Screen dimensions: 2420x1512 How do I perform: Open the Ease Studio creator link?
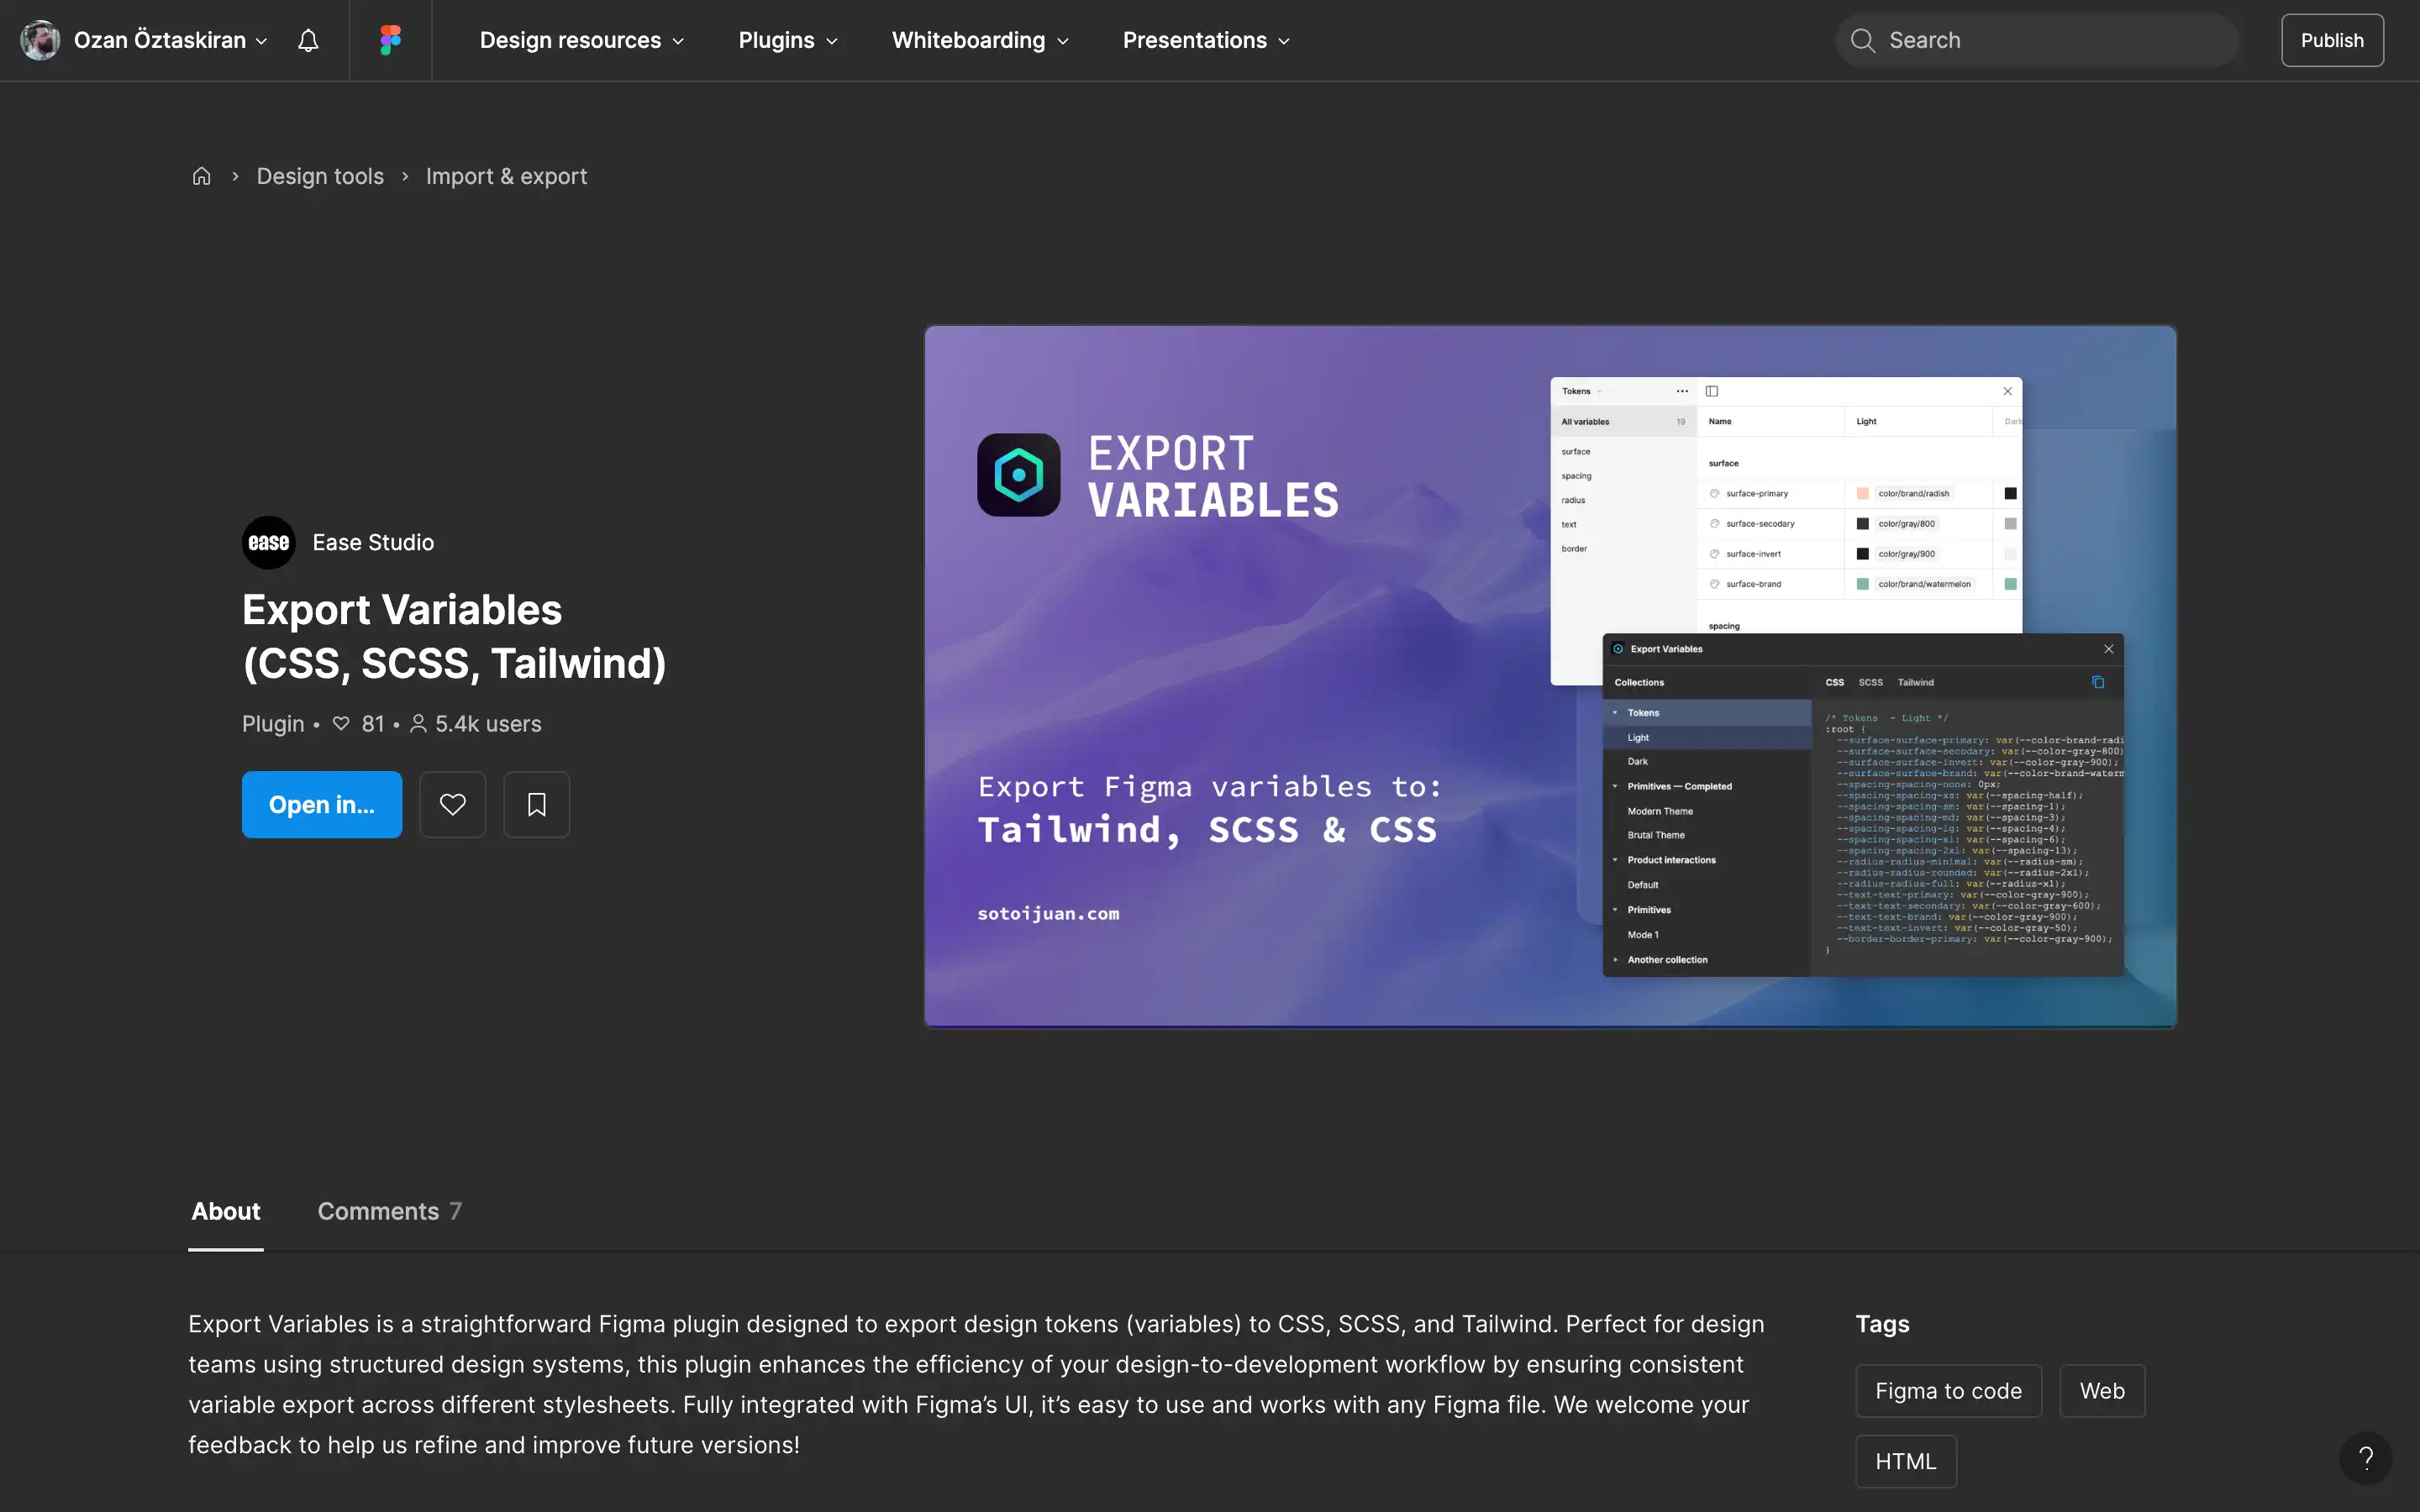coord(373,542)
